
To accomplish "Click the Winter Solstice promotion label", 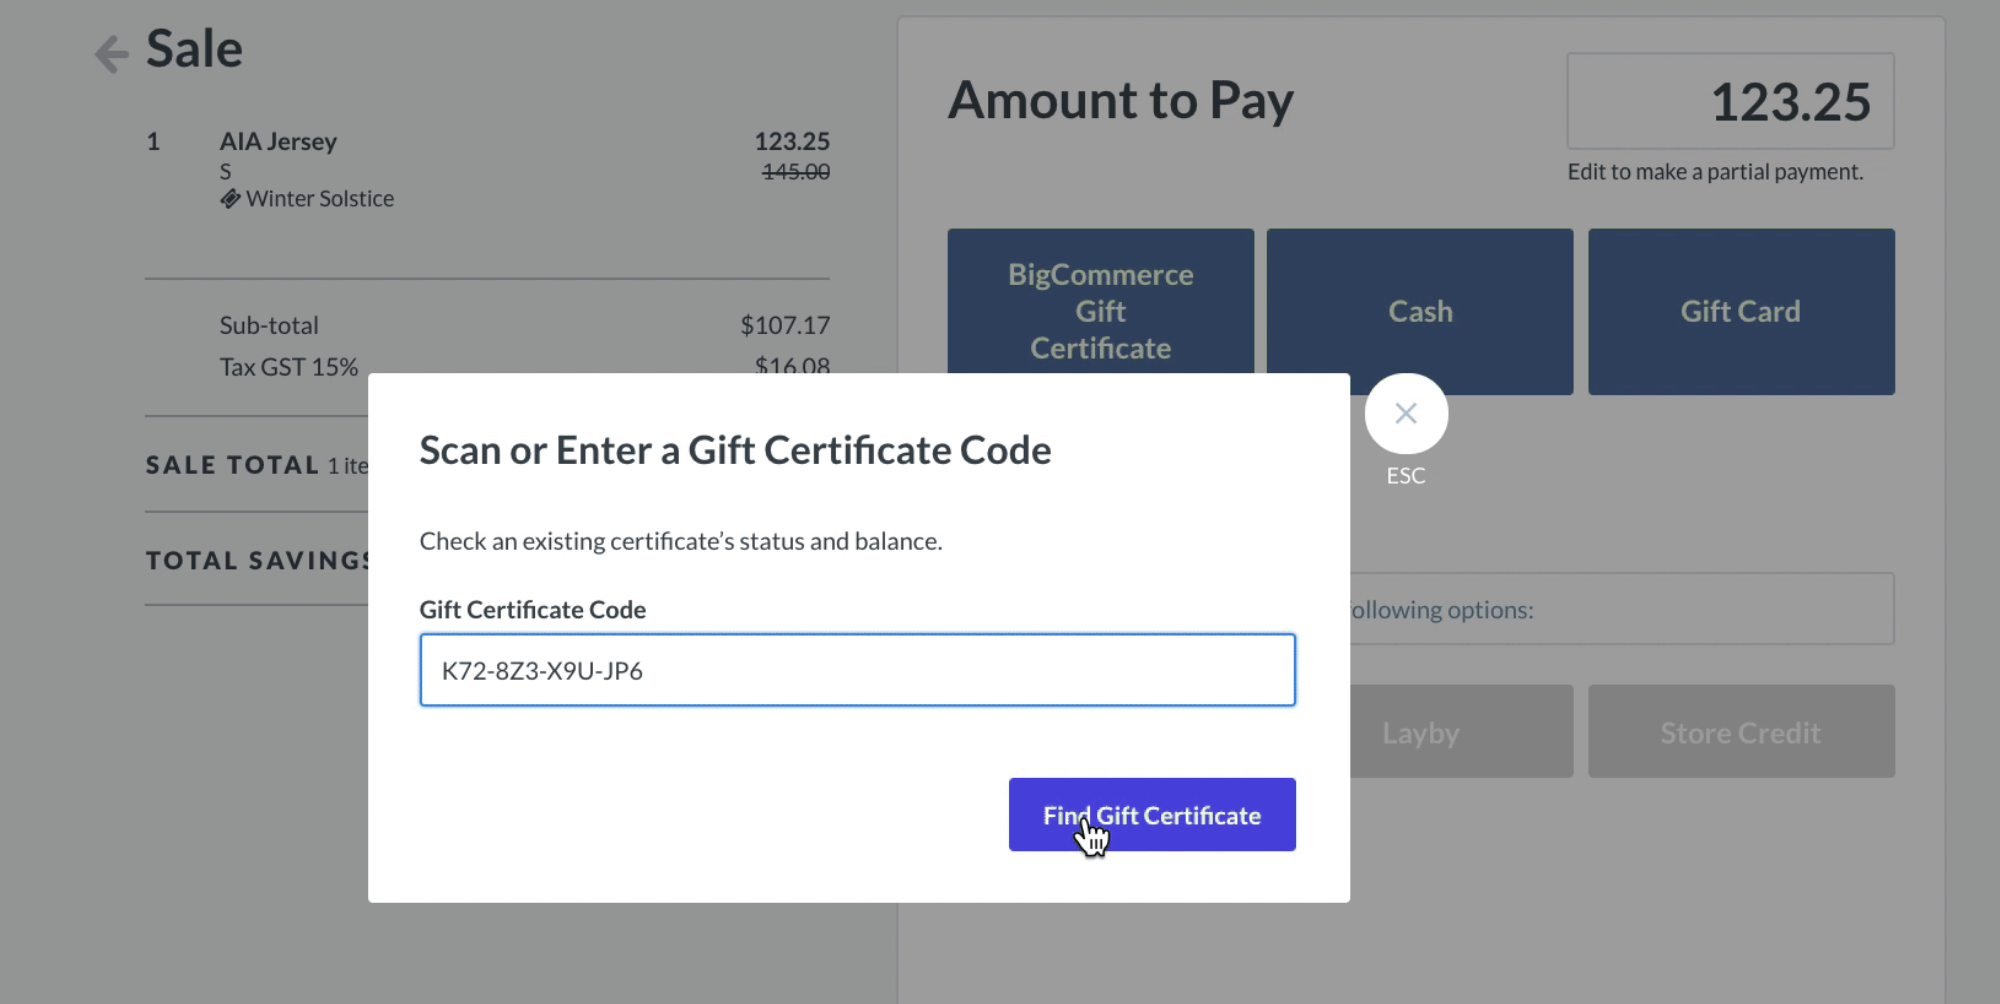I will point(320,199).
